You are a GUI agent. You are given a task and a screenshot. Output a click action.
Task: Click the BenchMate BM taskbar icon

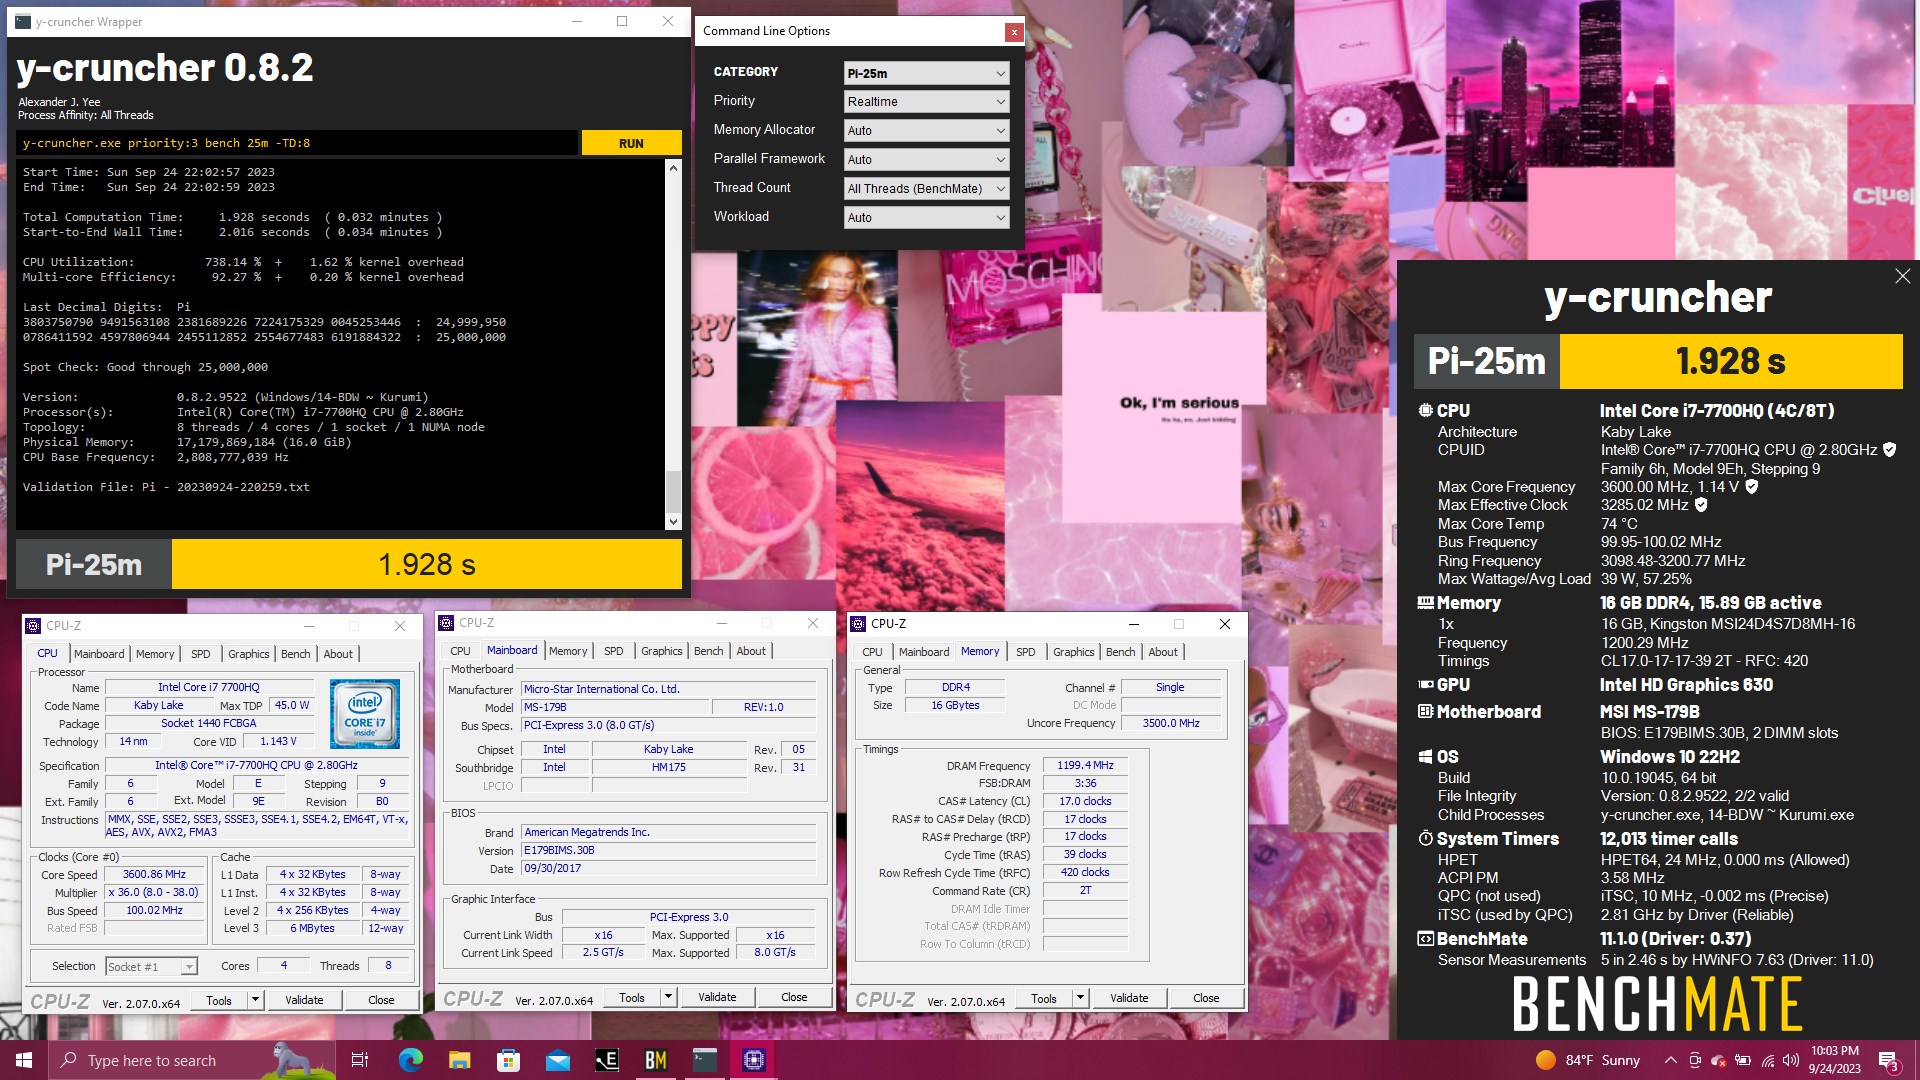click(x=655, y=1060)
